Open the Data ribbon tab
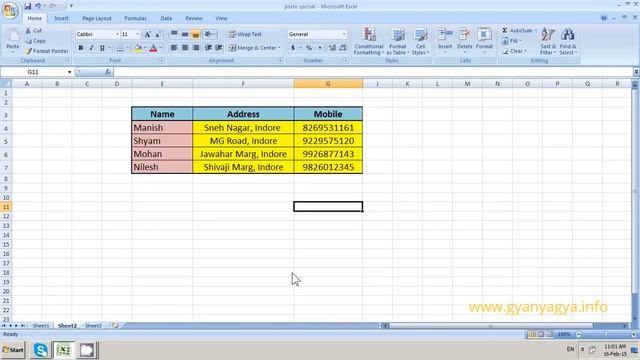This screenshot has width=640, height=360. coord(166,18)
